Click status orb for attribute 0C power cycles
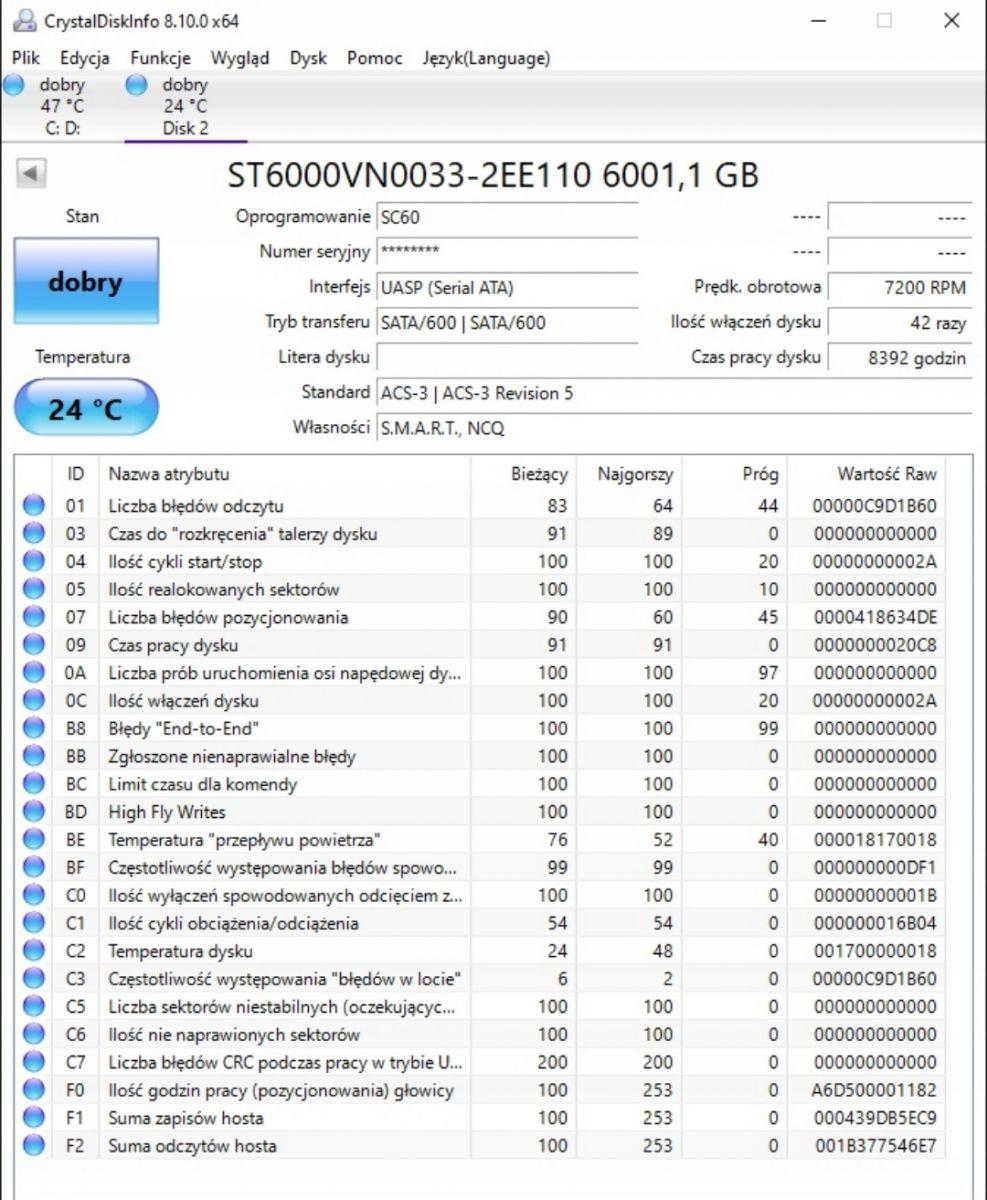Screen dimensions: 987x1200 click(34, 701)
